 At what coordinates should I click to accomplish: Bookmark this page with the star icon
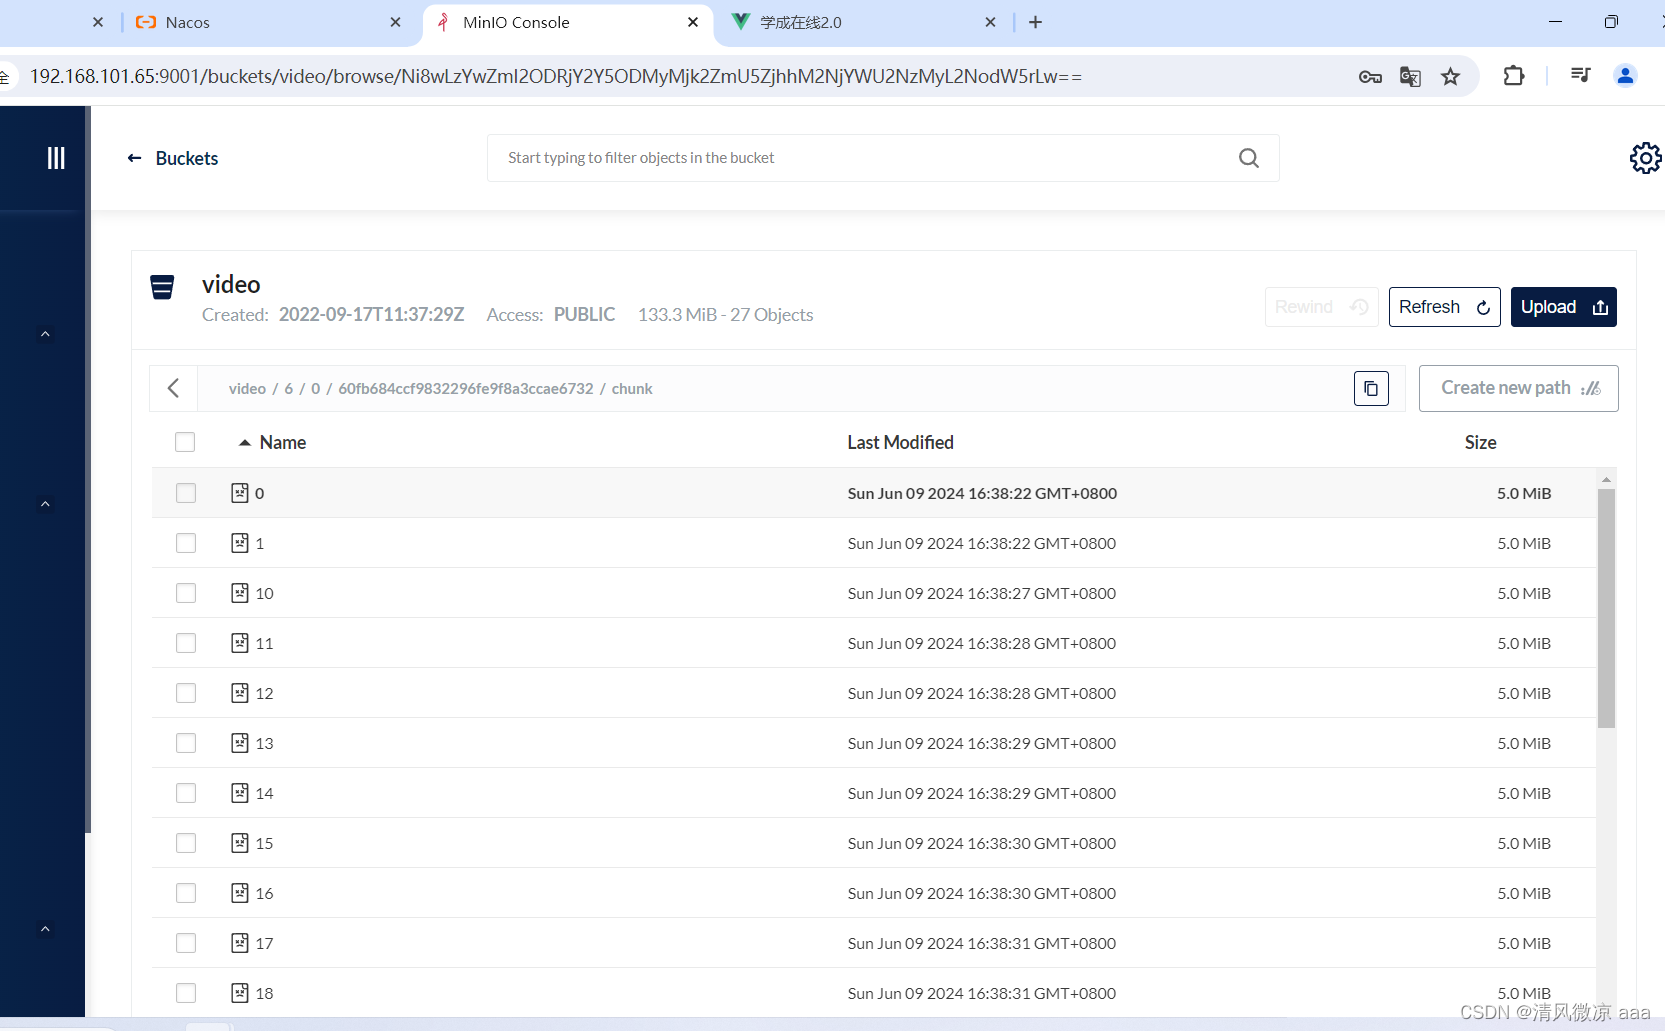tap(1450, 77)
